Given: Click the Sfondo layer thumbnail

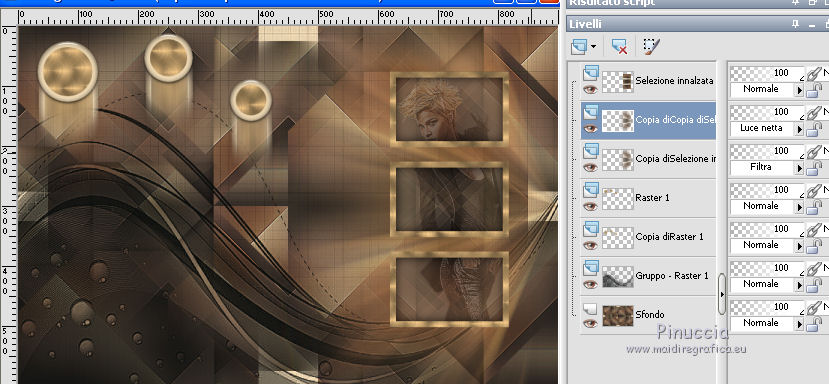Looking at the screenshot, I should click(x=618, y=315).
